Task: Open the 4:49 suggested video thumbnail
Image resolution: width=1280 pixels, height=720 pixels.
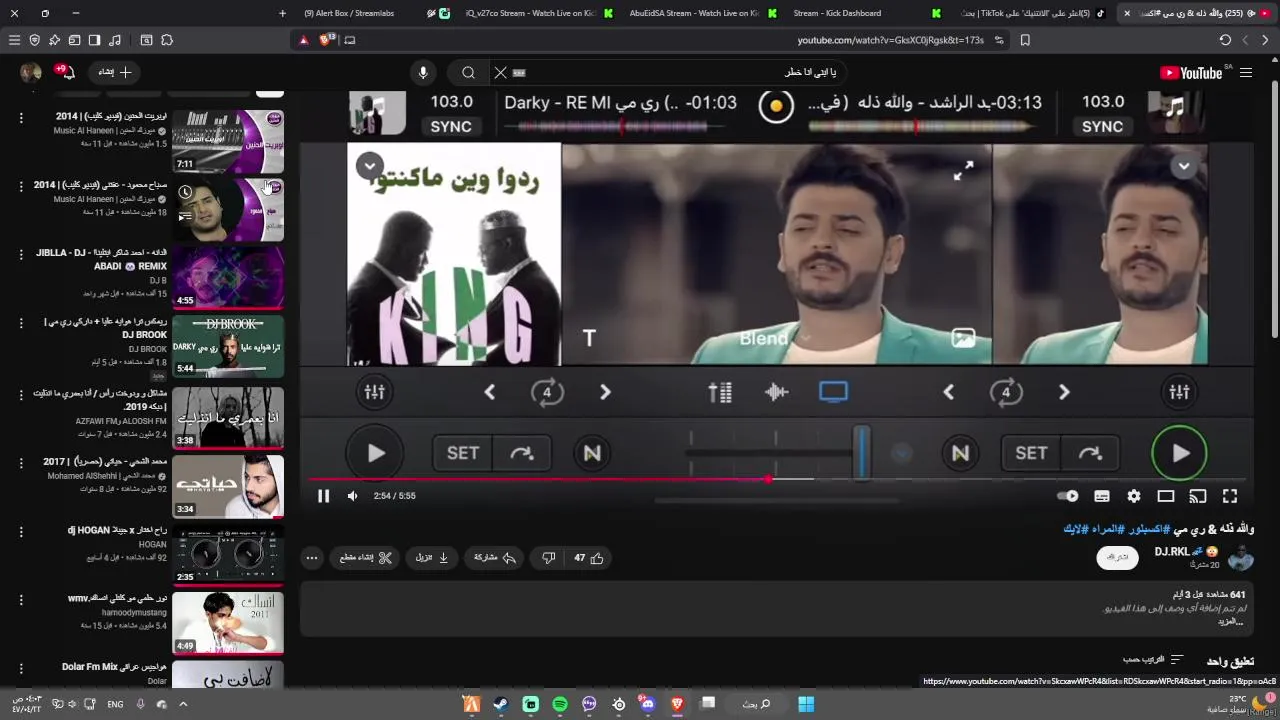Action: pyautogui.click(x=228, y=623)
